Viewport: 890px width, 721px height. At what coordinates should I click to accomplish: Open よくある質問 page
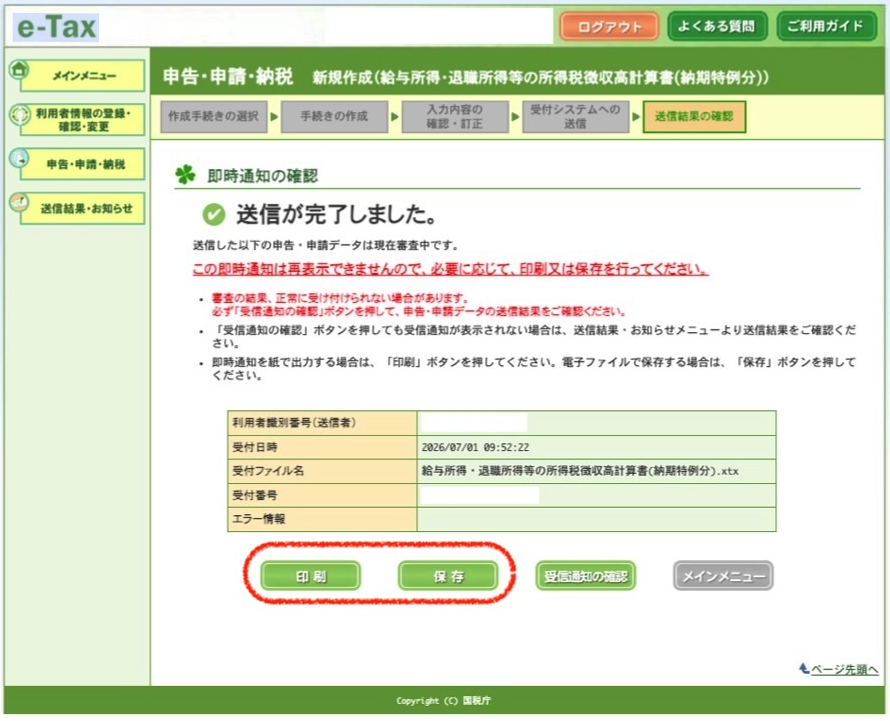[717, 26]
